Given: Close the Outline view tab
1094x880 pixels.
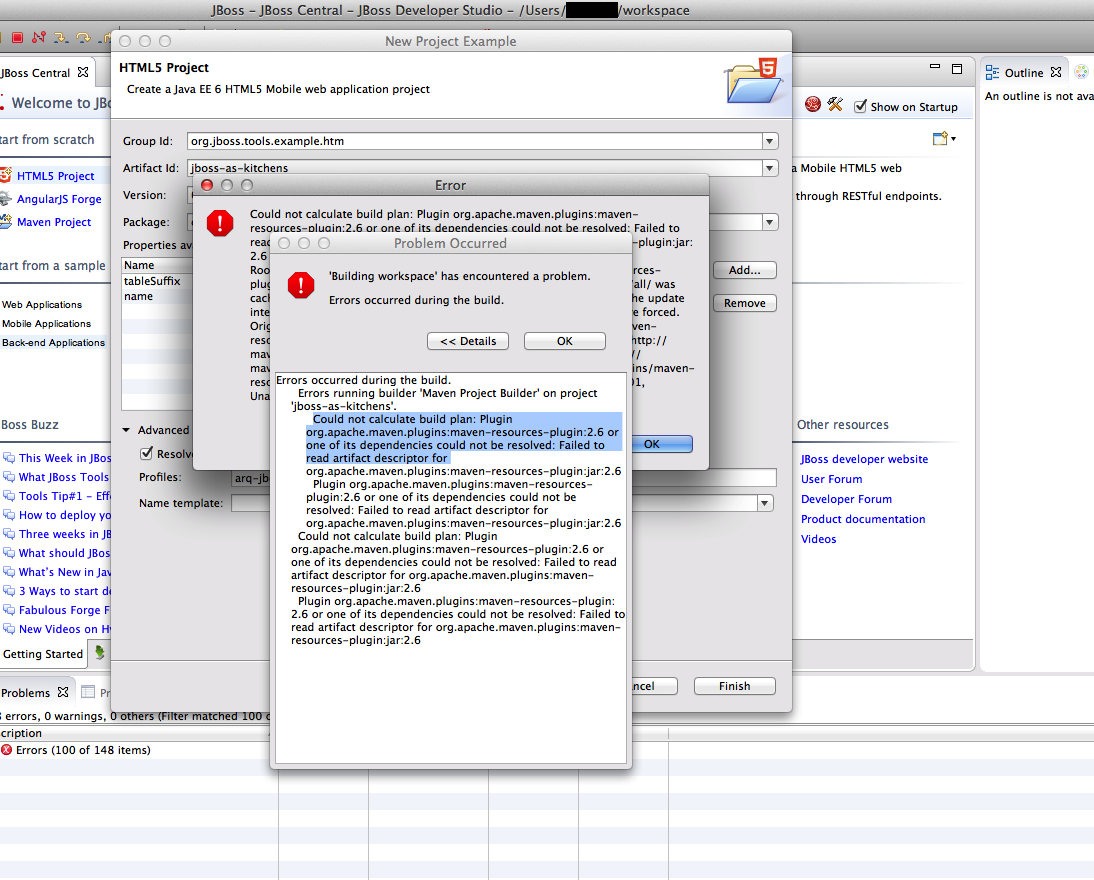Looking at the screenshot, I should click(x=1056, y=73).
